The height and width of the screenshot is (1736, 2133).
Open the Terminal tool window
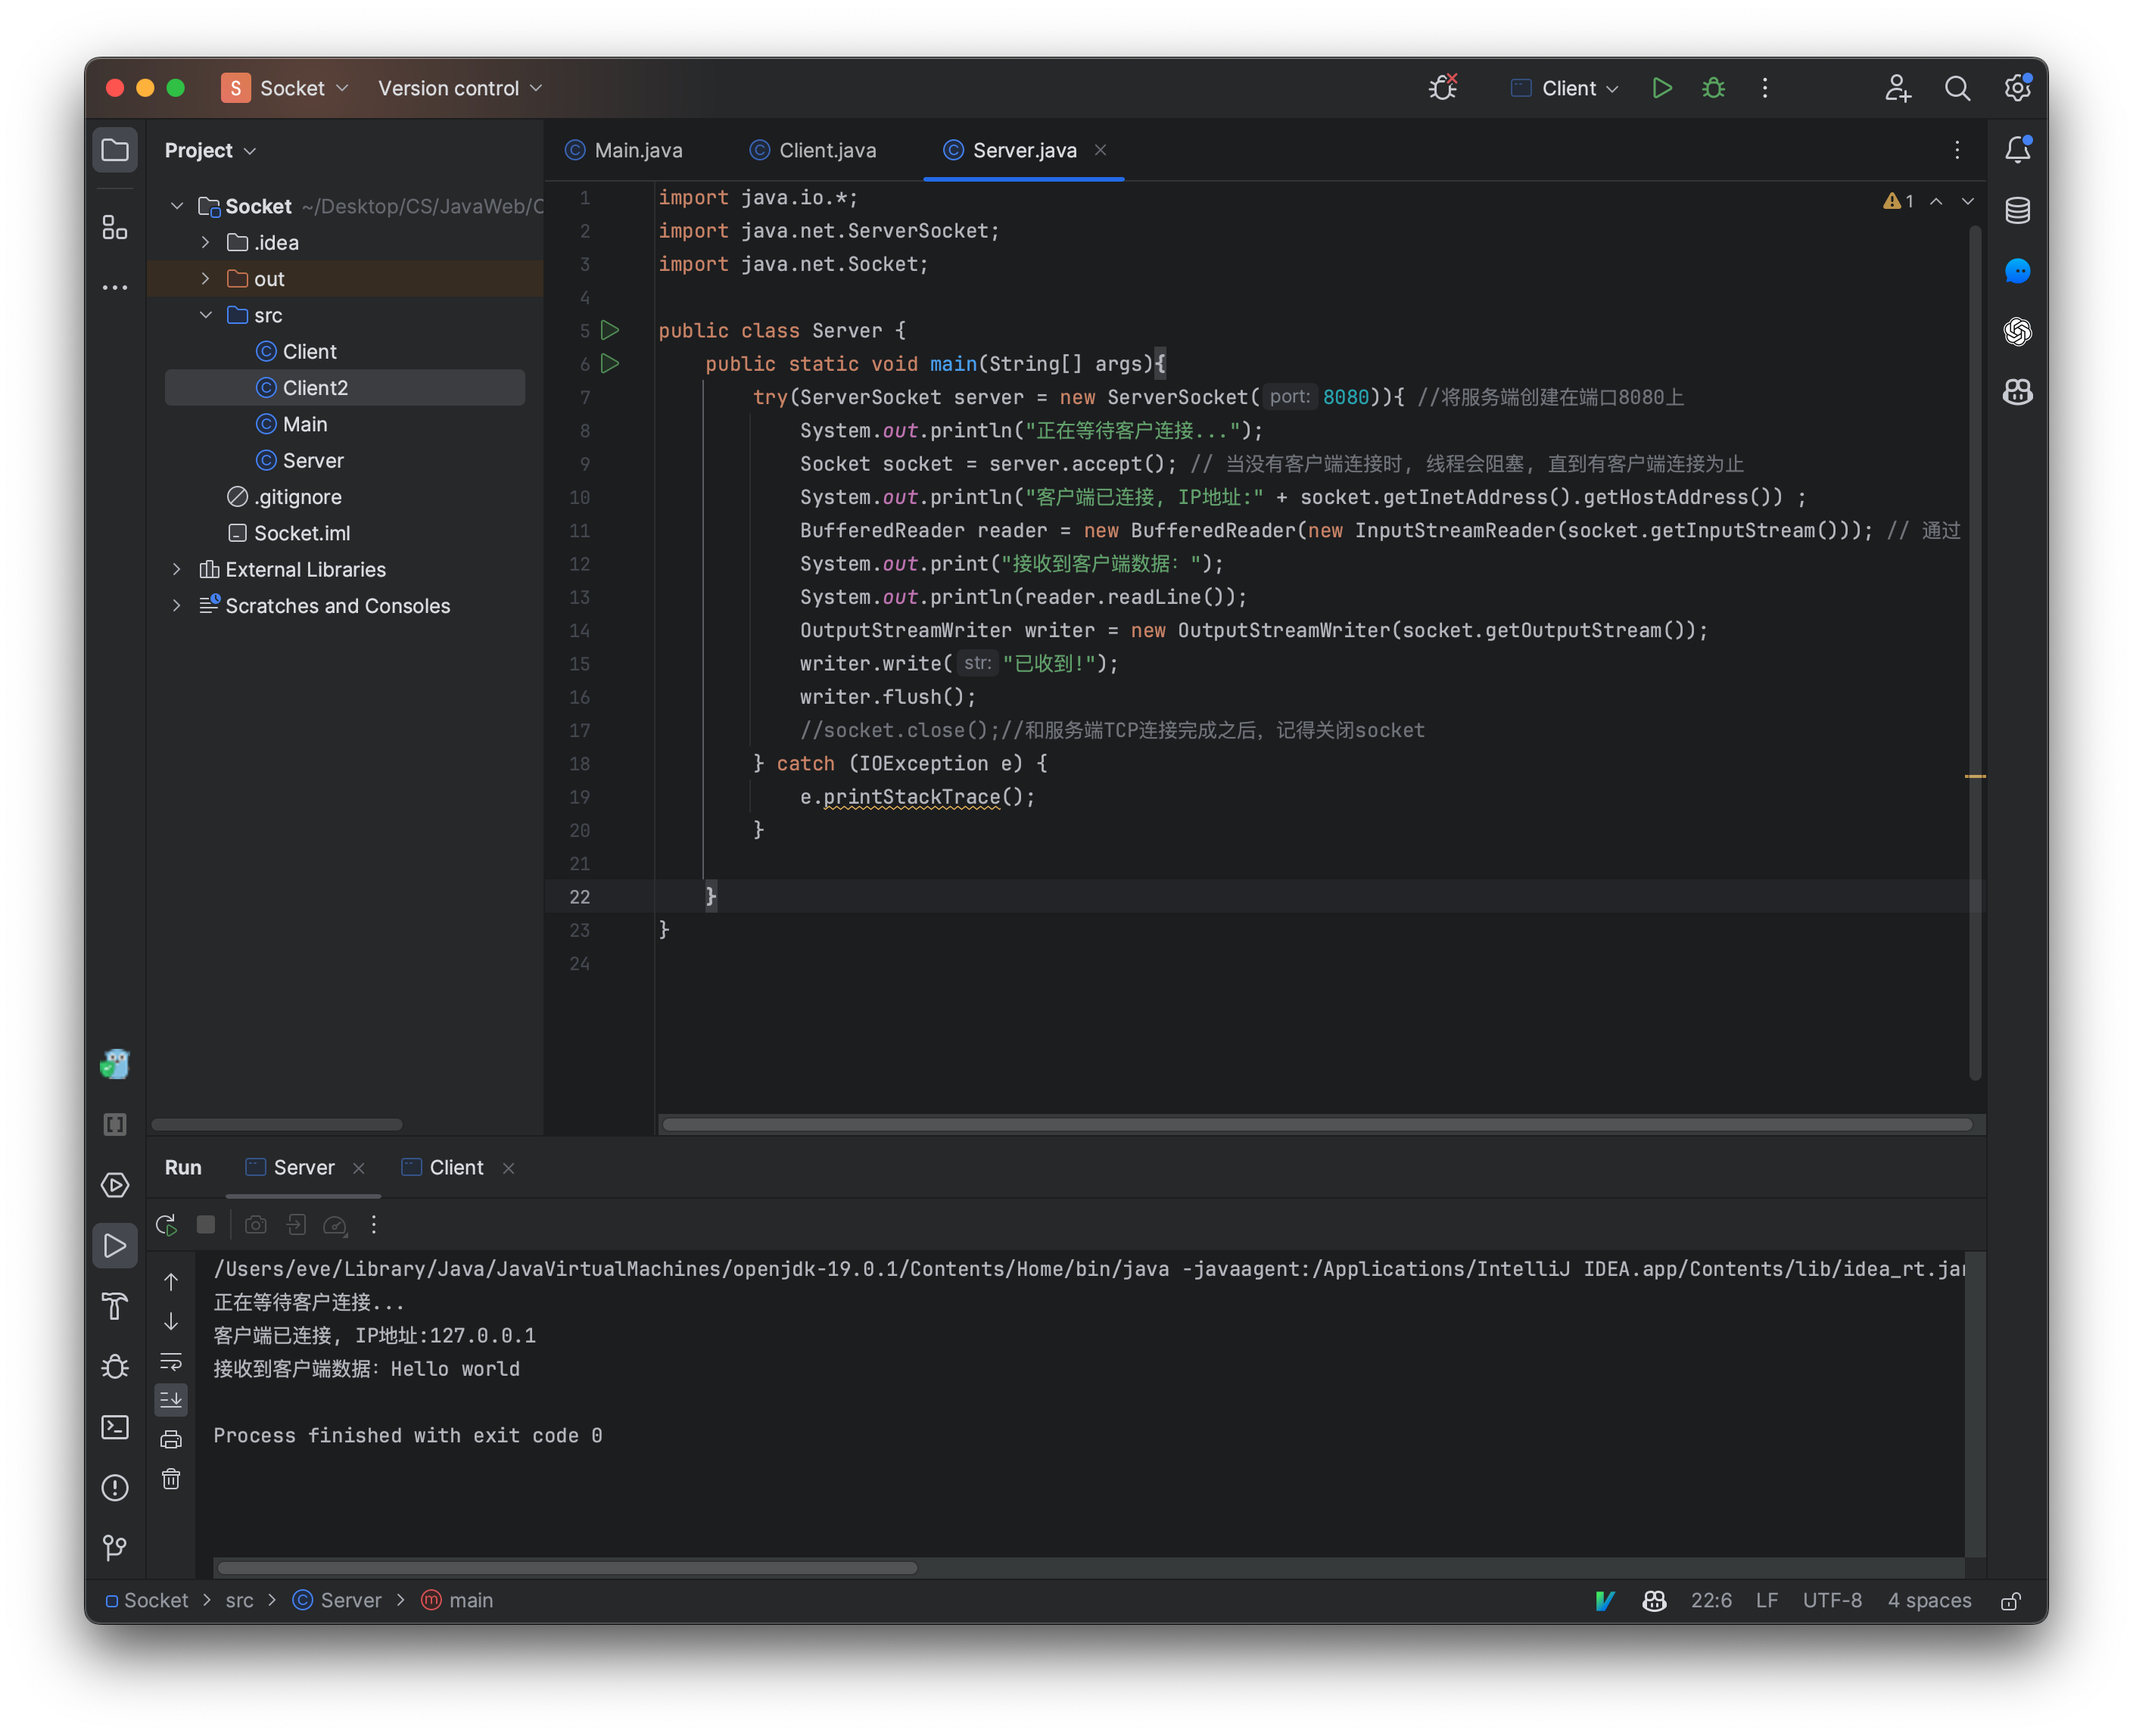[115, 1427]
